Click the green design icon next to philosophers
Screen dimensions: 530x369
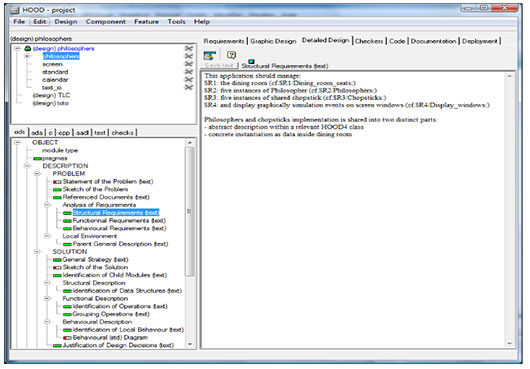[28, 49]
